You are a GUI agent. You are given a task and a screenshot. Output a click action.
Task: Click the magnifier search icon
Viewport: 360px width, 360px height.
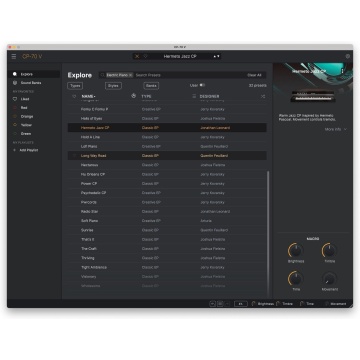[x=103, y=75]
